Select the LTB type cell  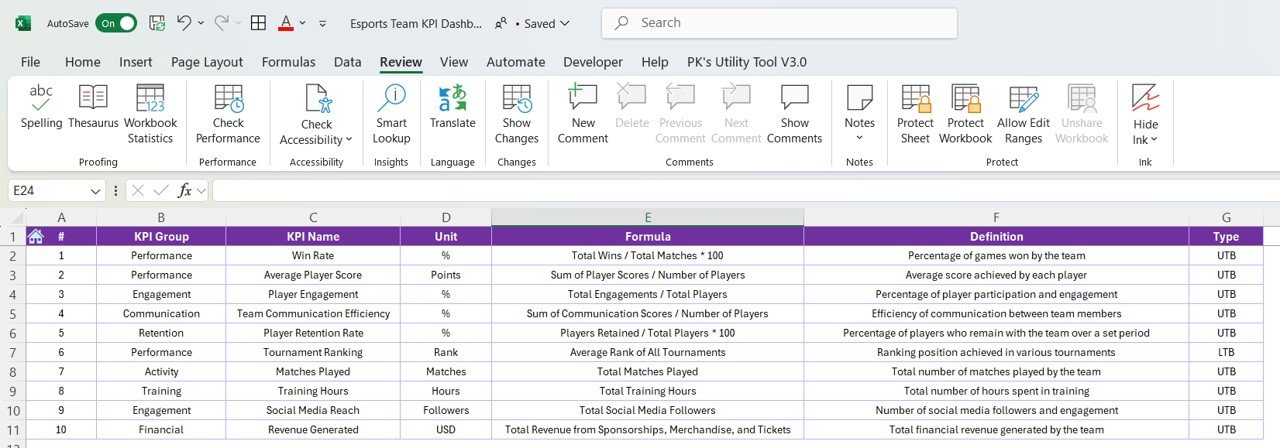[x=1226, y=353]
